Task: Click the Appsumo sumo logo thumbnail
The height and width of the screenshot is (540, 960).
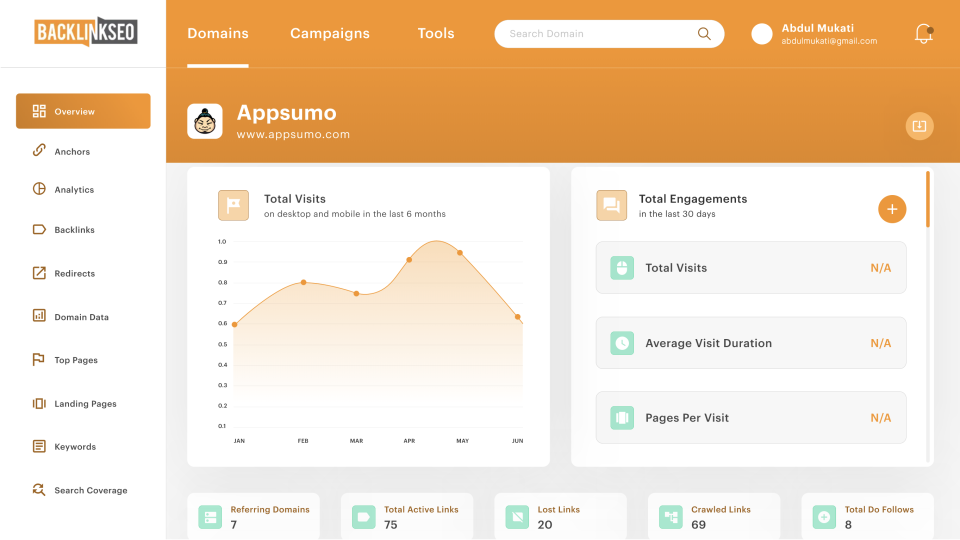Action: point(204,121)
